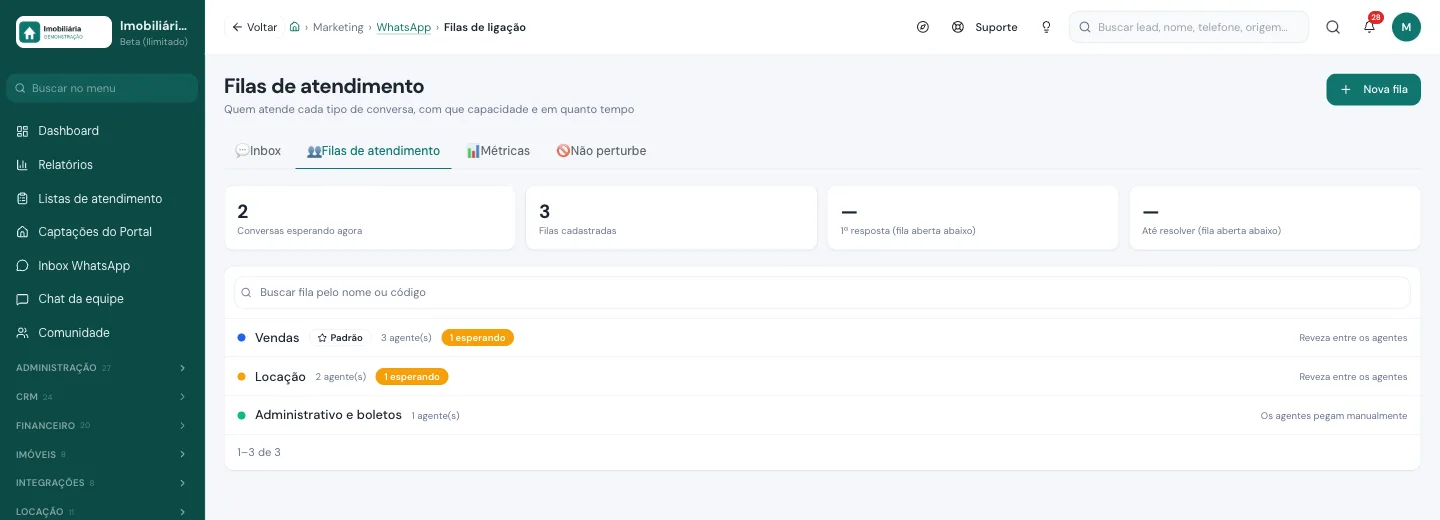
Task: Open Listas de atendimento in sidebar
Action: [102, 199]
